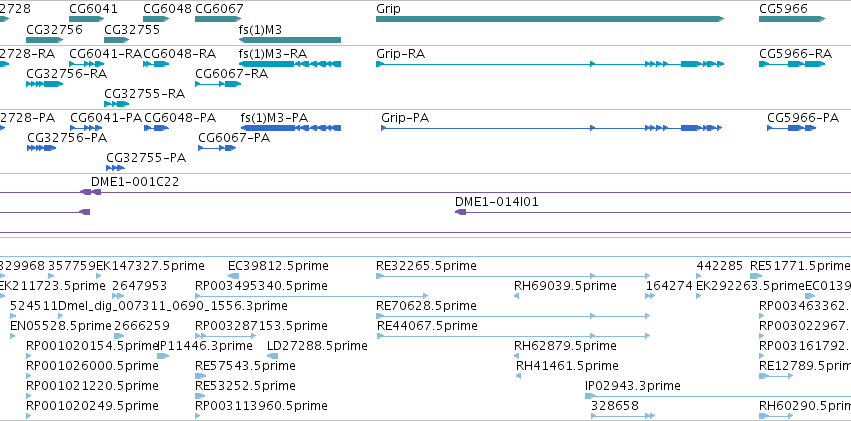Click the Grip-PA protein label

coord(405,118)
